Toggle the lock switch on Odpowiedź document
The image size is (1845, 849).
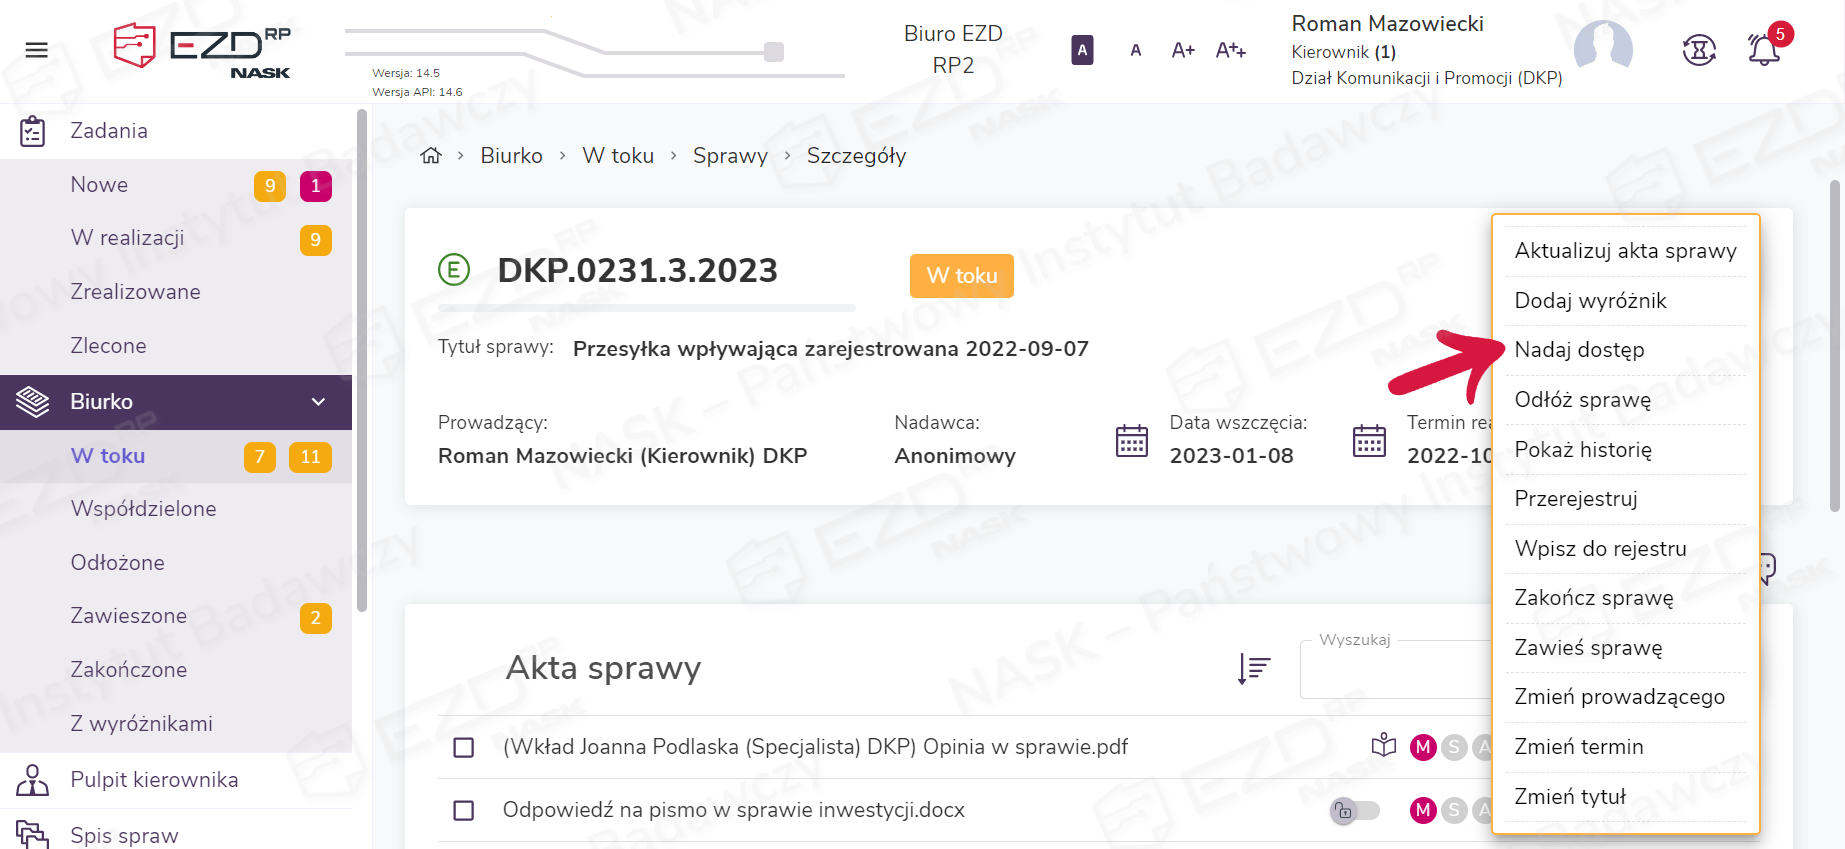click(x=1354, y=811)
